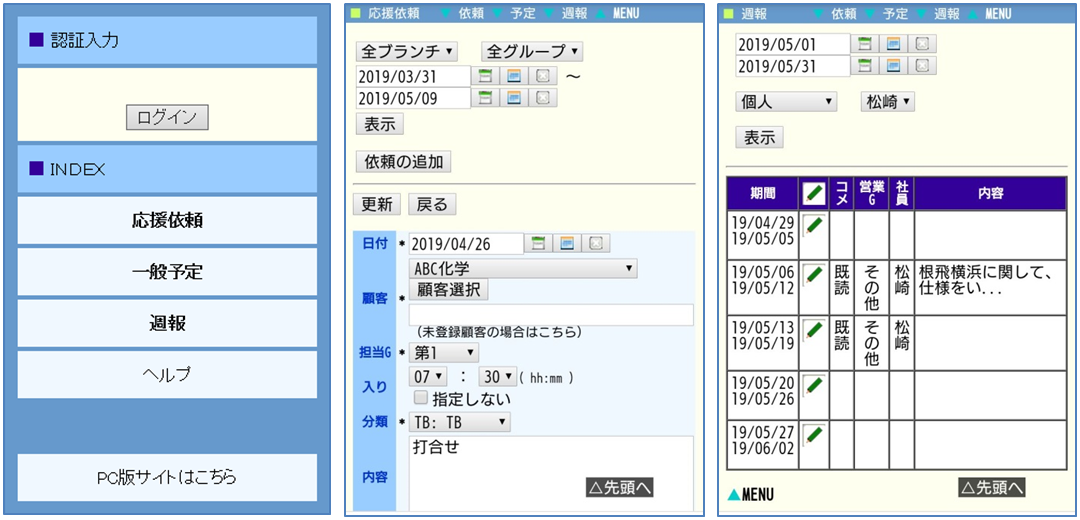Click blue calendar icon beside 2019/04/26 date
This screenshot has width=1080, height=520.
(567, 244)
